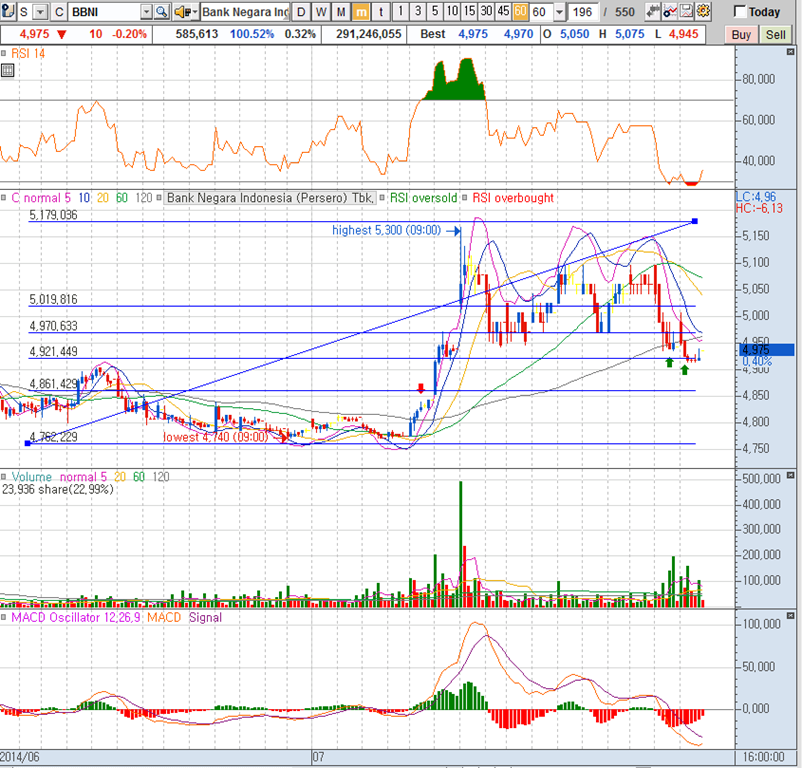Screen dimensions: 802x768
Task: Open the S type dropdown arrow
Action: [x=40, y=11]
